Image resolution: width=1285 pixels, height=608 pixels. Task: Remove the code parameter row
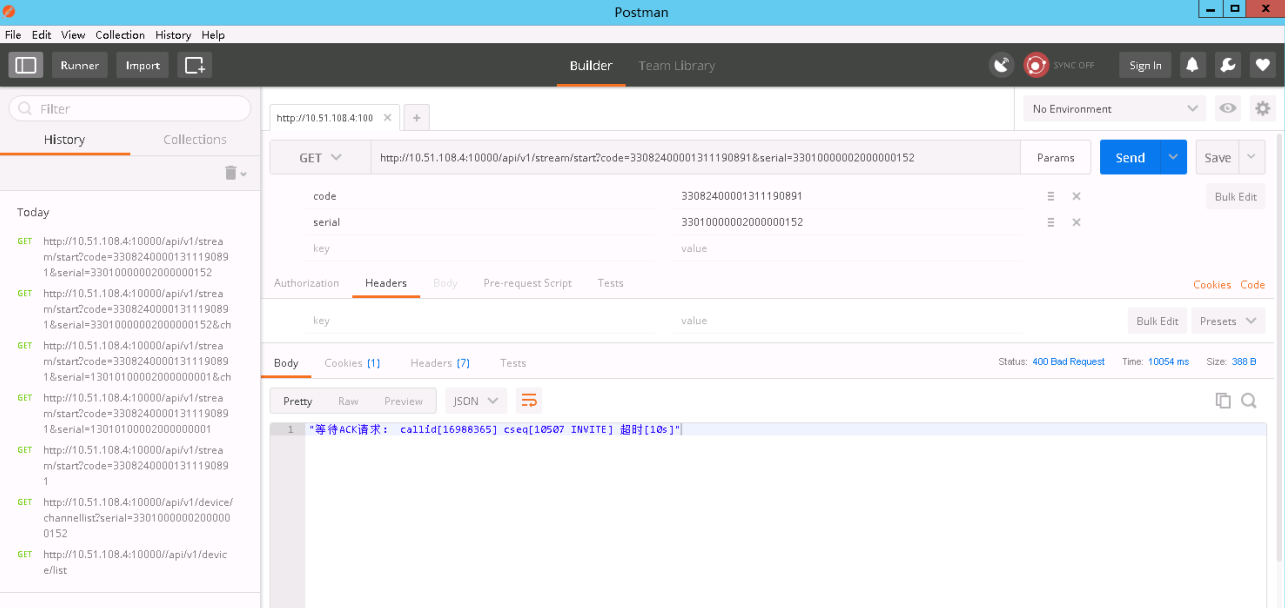click(x=1076, y=196)
